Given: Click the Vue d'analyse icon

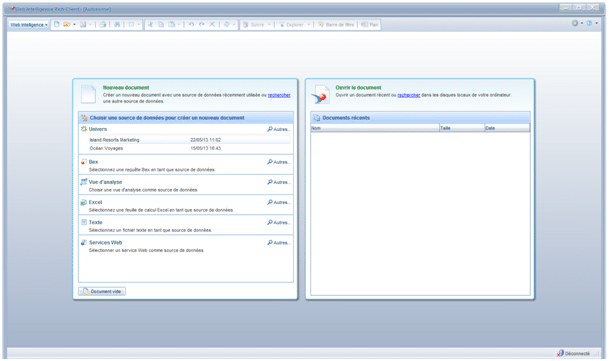Looking at the screenshot, I should 84,182.
